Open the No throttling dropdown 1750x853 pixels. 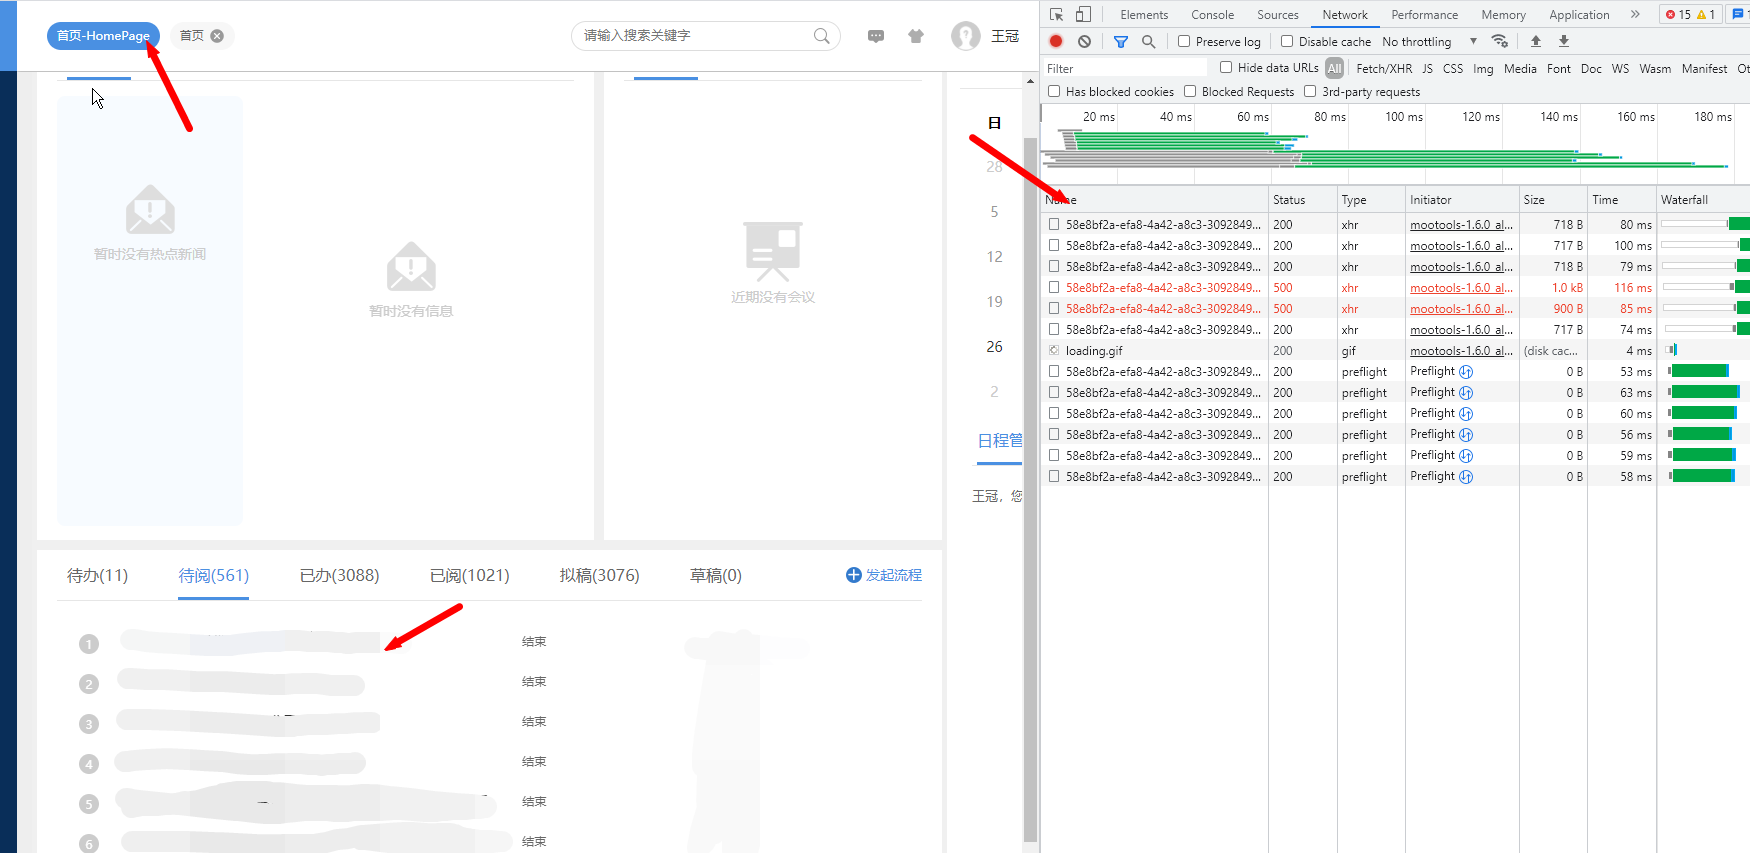click(x=1430, y=41)
